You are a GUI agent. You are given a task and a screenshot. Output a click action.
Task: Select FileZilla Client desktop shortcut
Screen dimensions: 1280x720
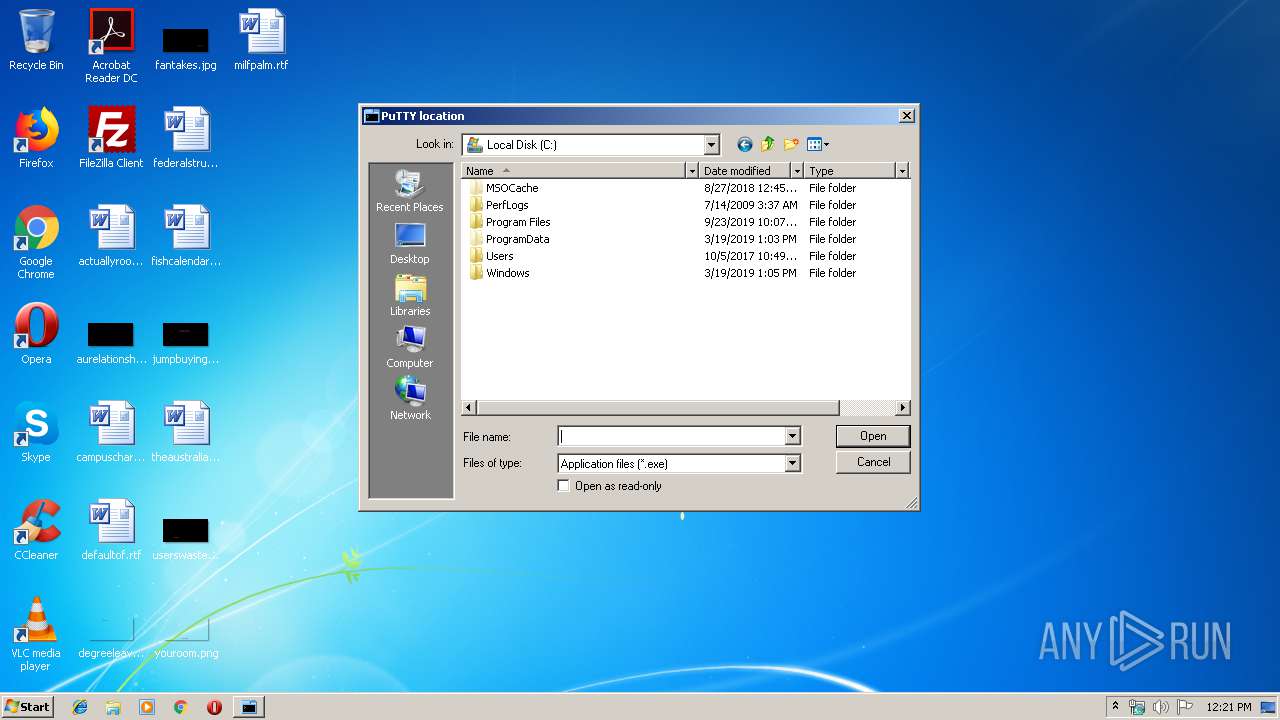111,138
